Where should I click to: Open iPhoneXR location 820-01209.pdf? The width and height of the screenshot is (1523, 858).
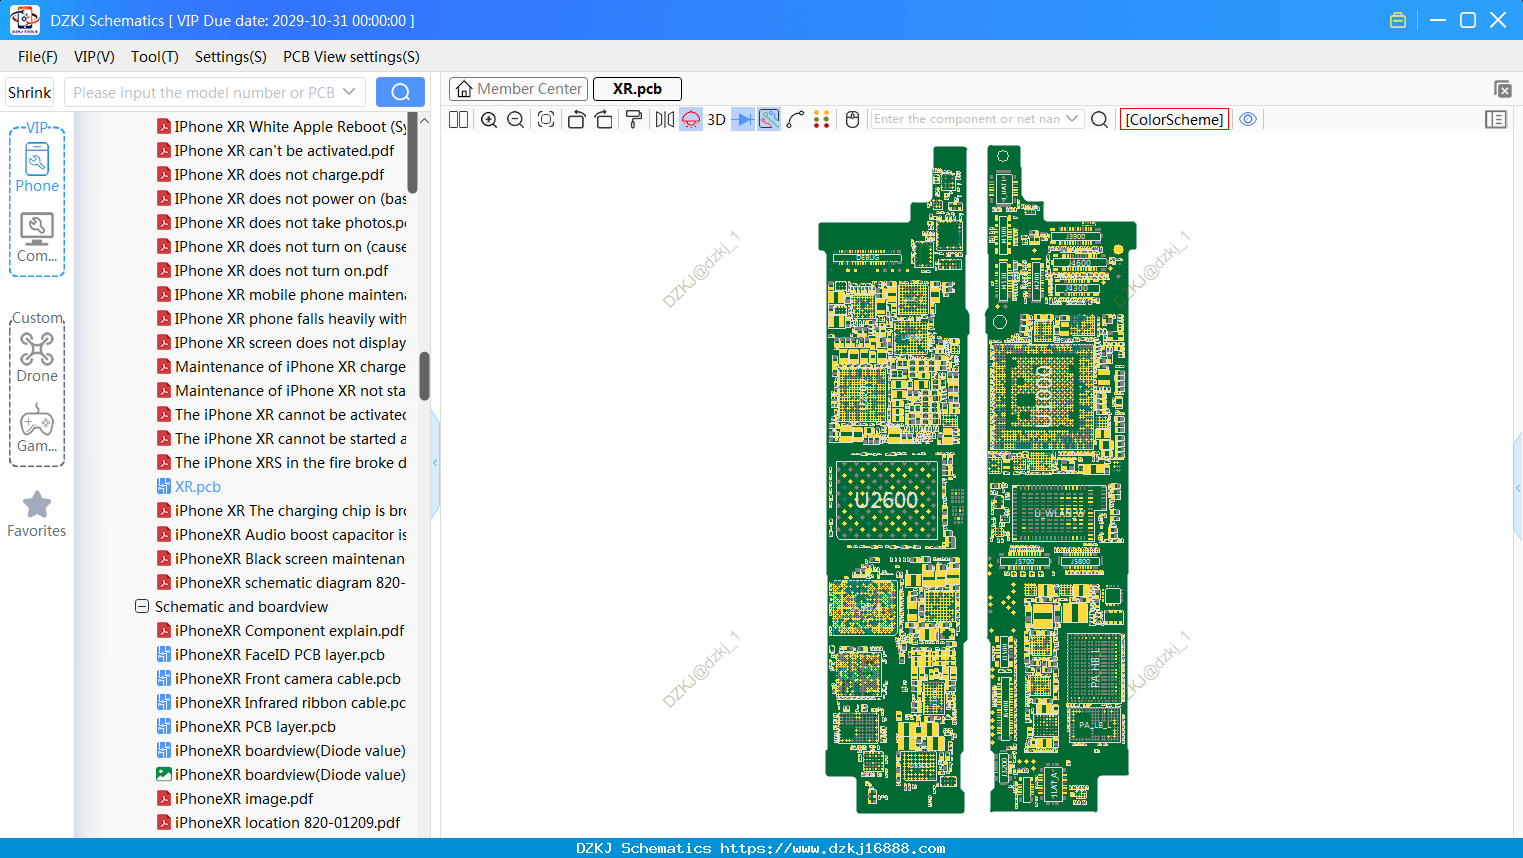[x=287, y=823]
